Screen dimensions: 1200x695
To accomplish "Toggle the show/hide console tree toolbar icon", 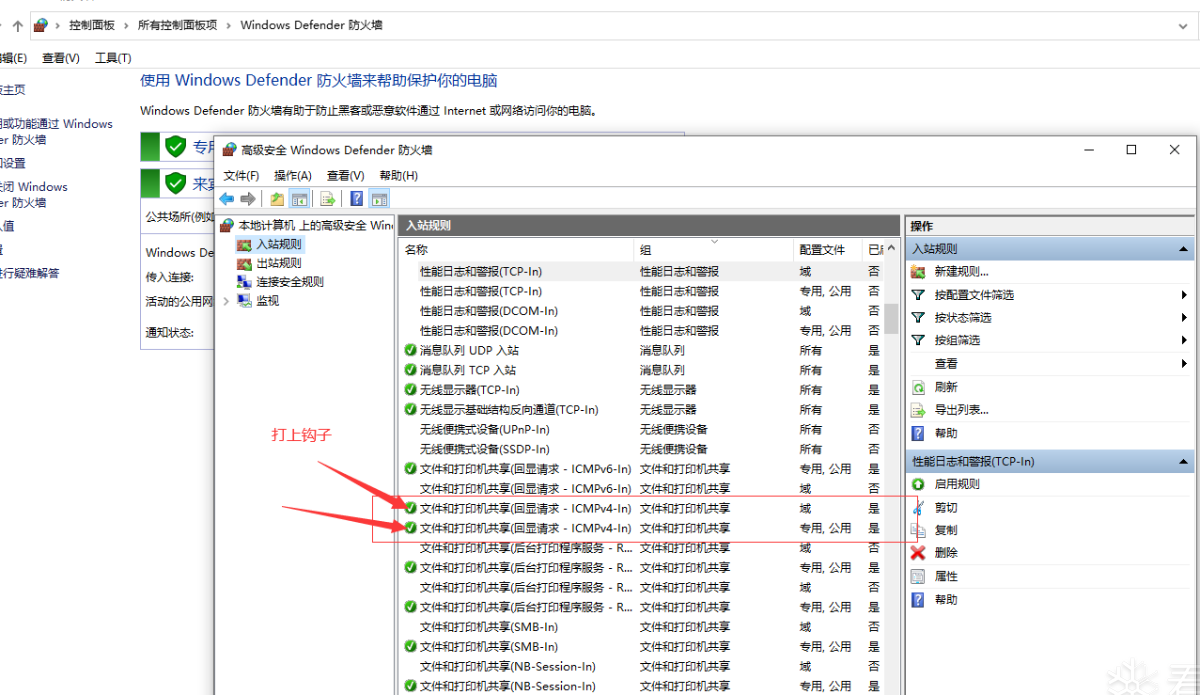I will (298, 198).
